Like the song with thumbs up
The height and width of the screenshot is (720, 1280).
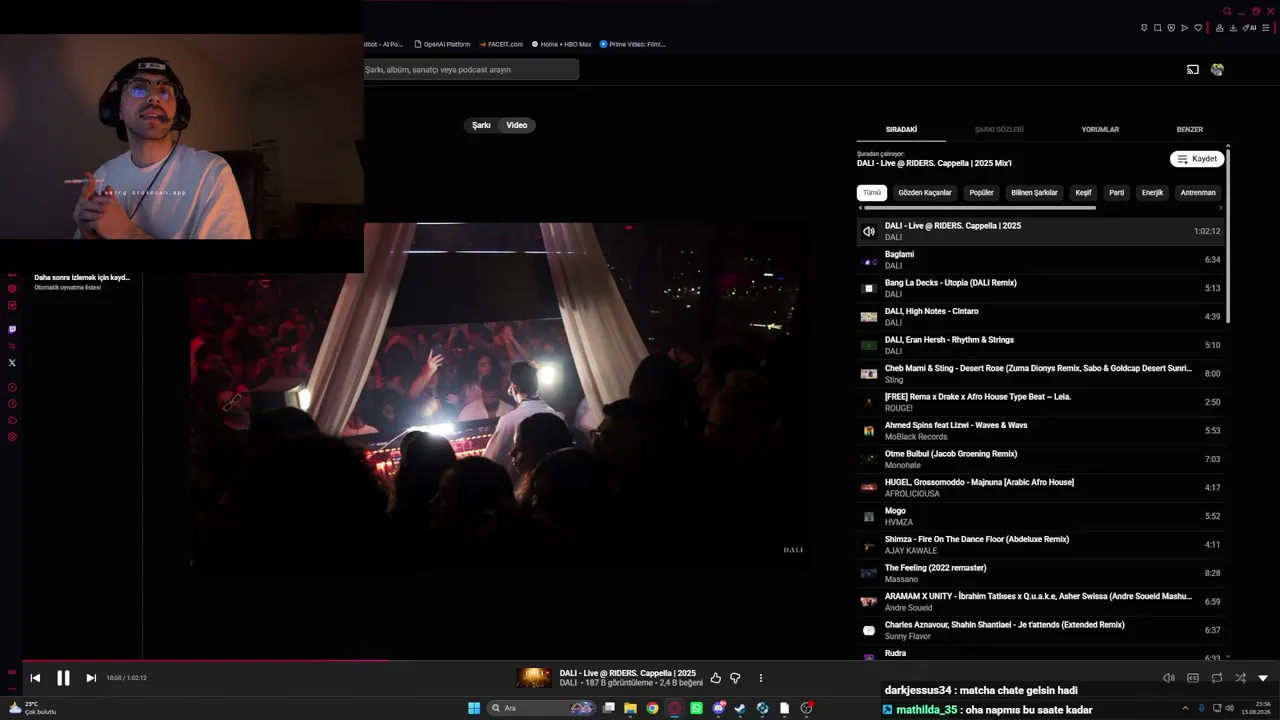click(716, 678)
